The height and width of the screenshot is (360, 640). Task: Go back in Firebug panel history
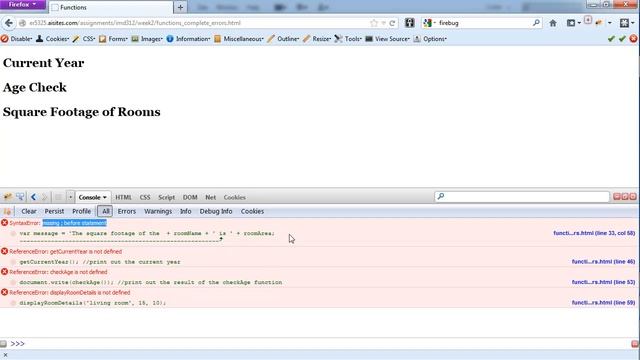coord(33,197)
